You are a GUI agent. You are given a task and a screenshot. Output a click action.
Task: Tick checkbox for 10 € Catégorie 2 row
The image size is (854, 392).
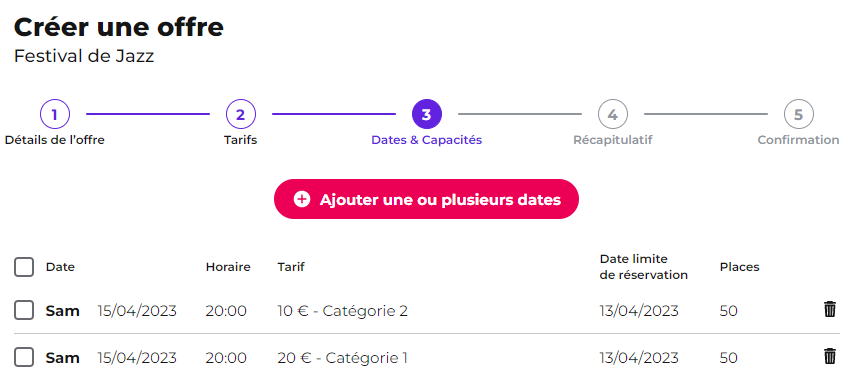tap(24, 310)
